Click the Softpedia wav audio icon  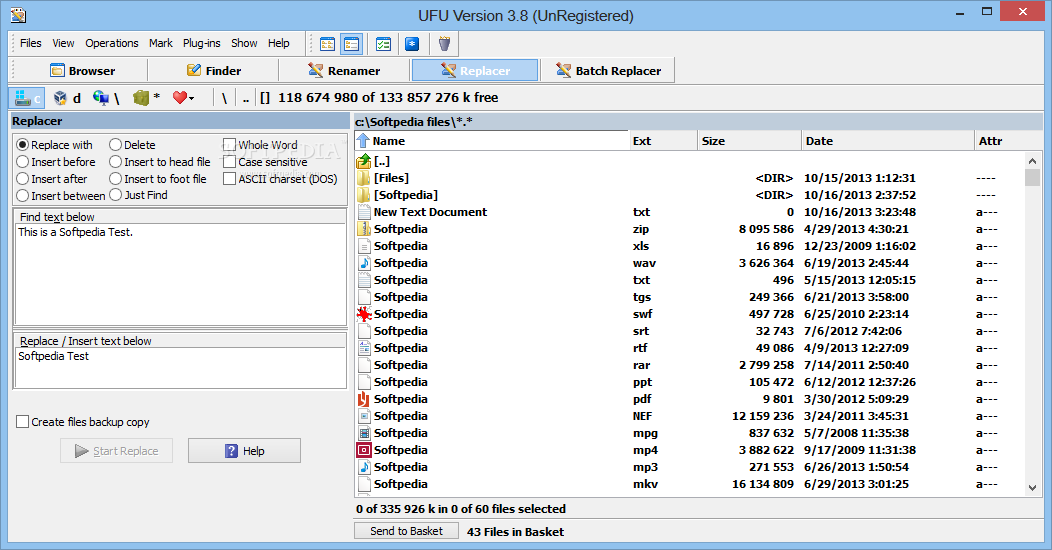364,263
